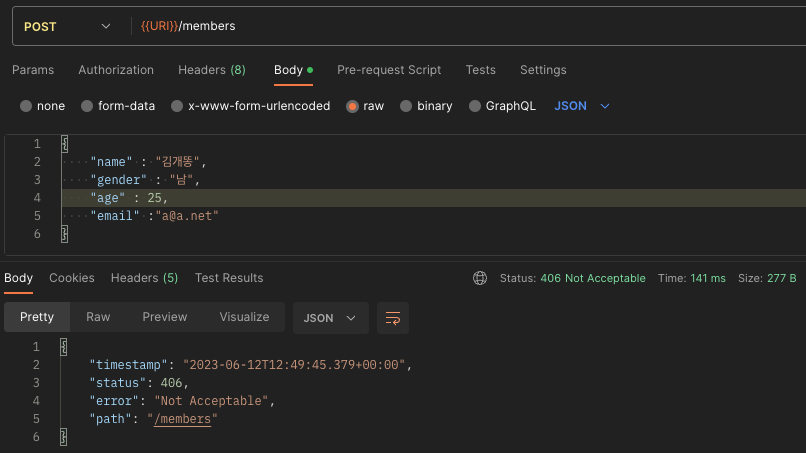Image resolution: width=806 pixels, height=453 pixels.
Task: Click the Time 141 ms value
Action: 708,278
